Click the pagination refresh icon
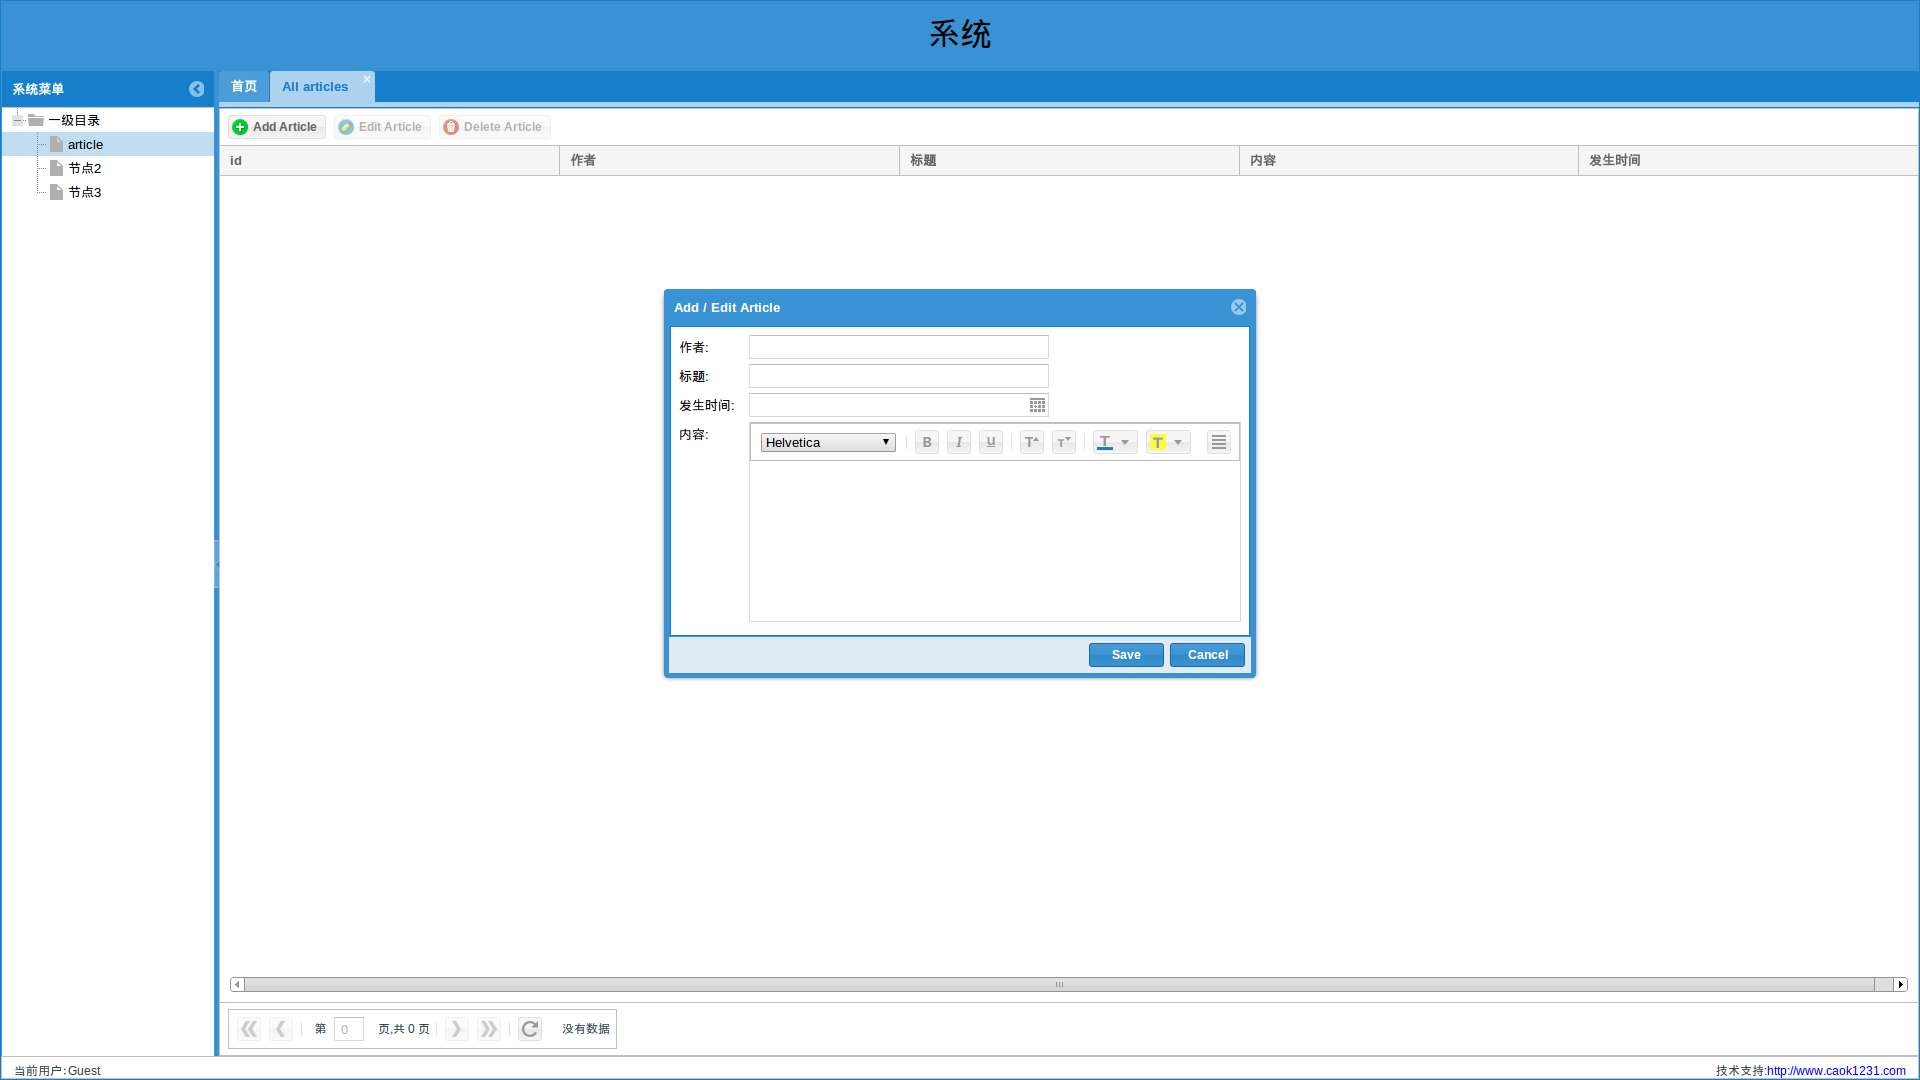This screenshot has height=1080, width=1920. click(530, 1029)
